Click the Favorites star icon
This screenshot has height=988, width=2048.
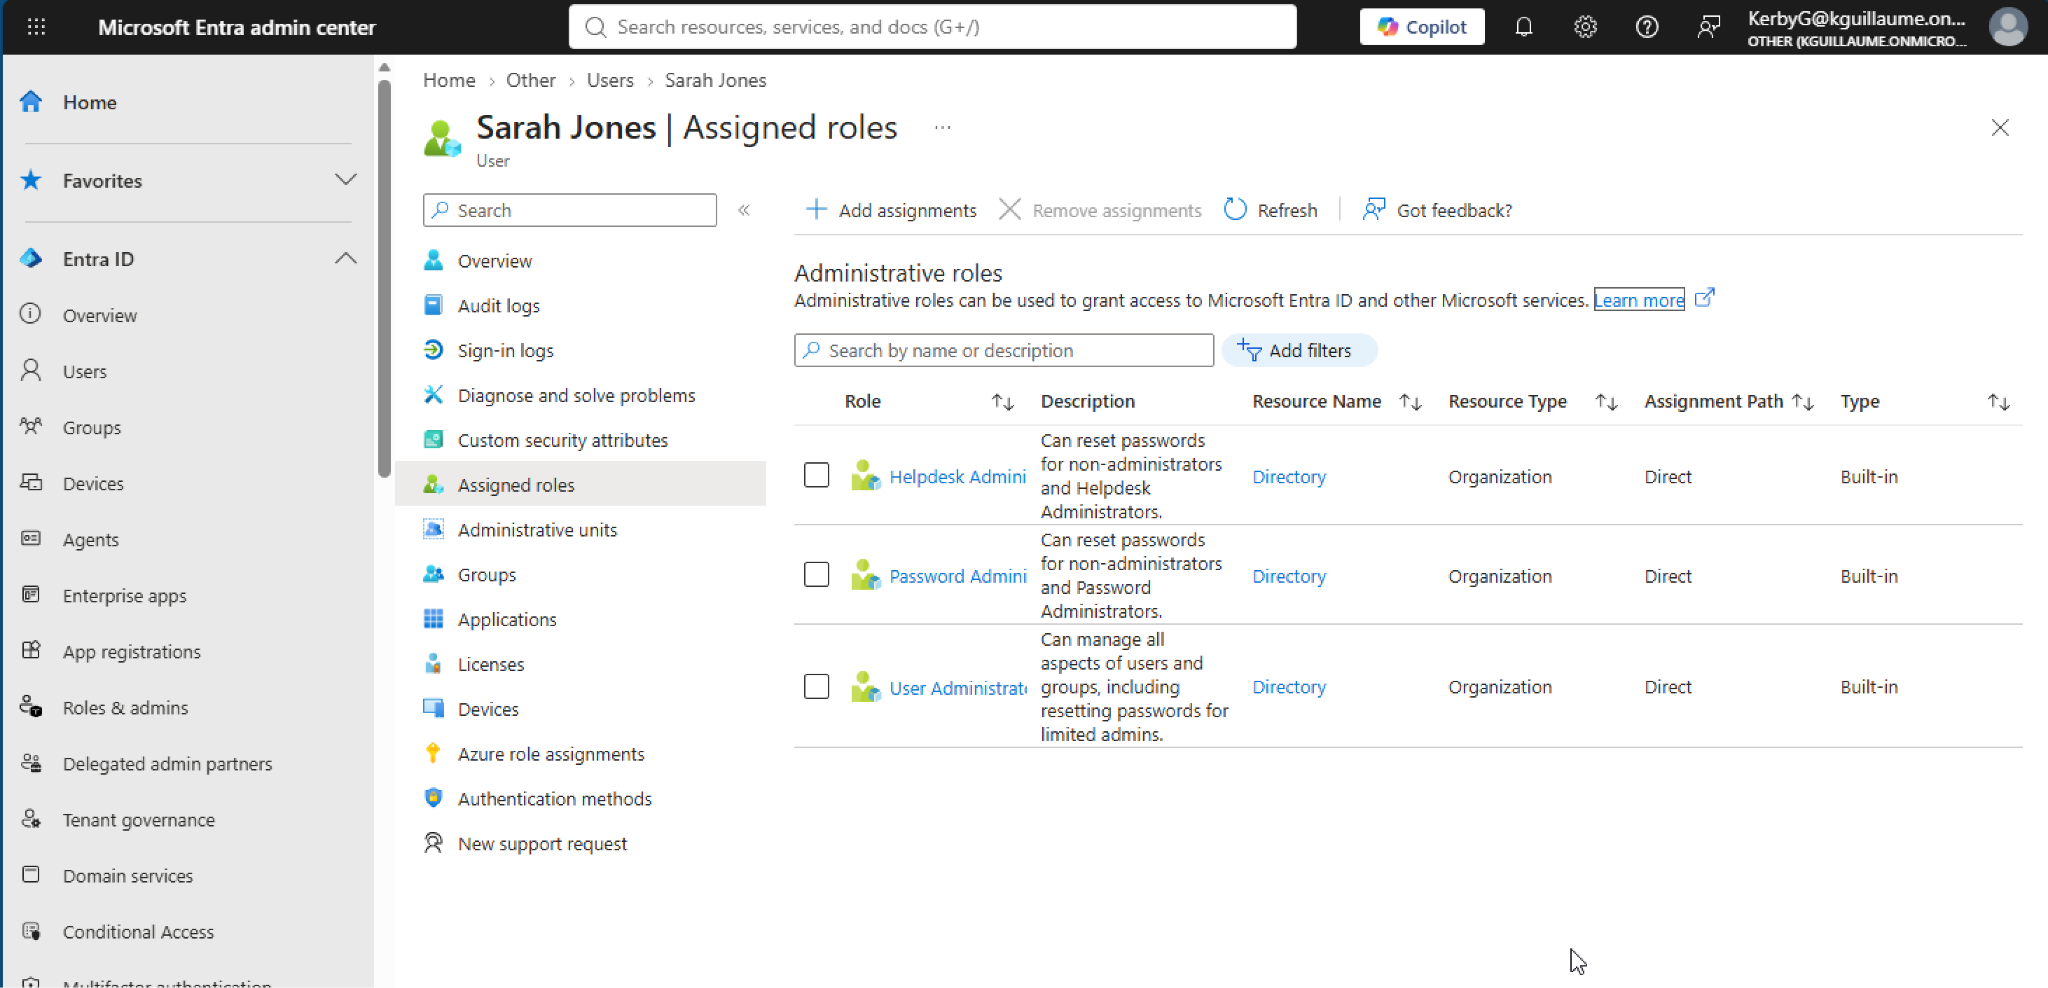coord(31,180)
